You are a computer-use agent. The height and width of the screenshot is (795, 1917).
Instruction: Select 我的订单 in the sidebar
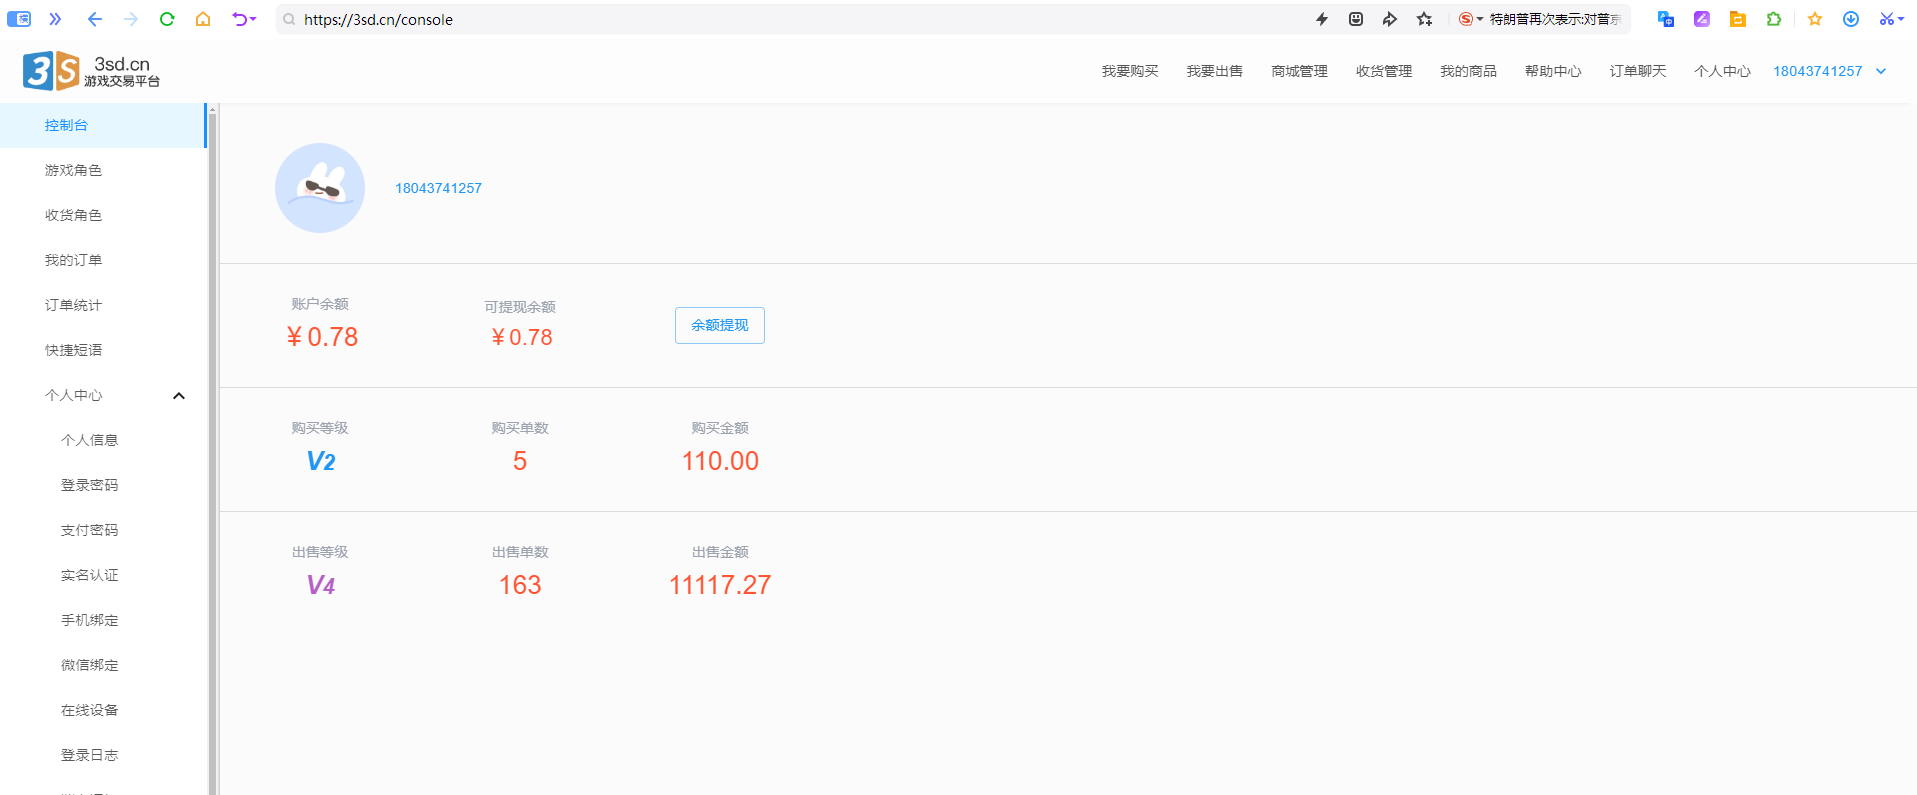tap(73, 260)
